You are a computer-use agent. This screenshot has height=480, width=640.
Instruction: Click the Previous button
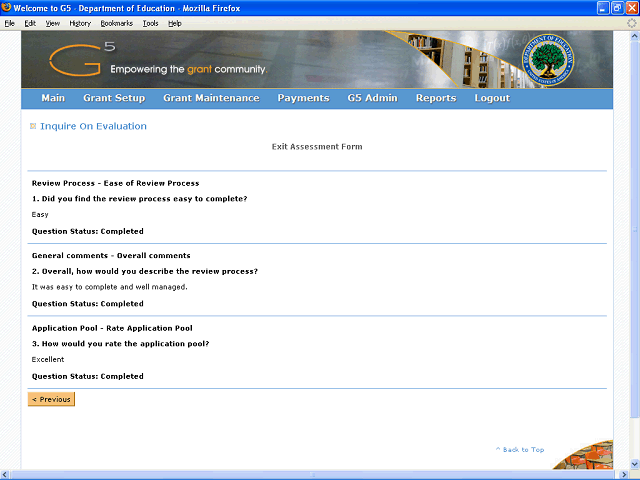click(51, 399)
